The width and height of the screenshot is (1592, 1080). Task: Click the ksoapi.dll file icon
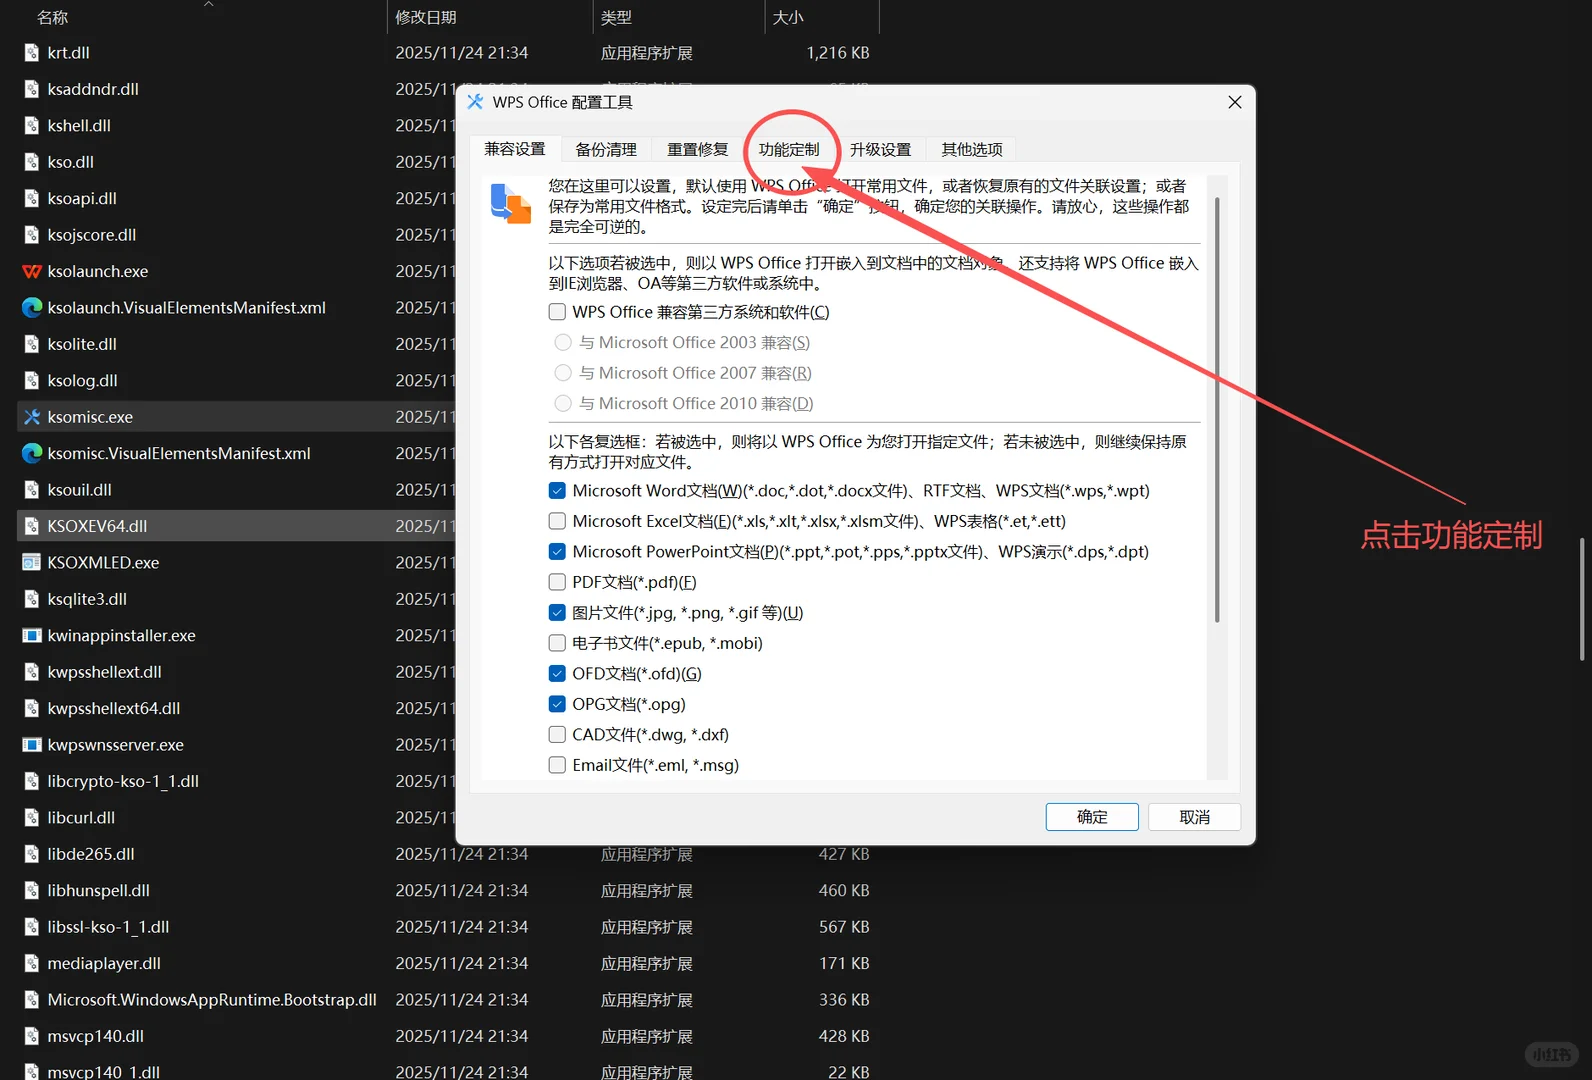click(x=32, y=198)
